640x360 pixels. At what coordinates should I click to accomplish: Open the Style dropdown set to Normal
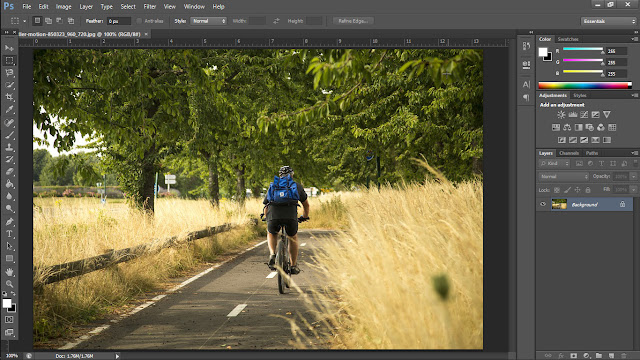coord(208,21)
